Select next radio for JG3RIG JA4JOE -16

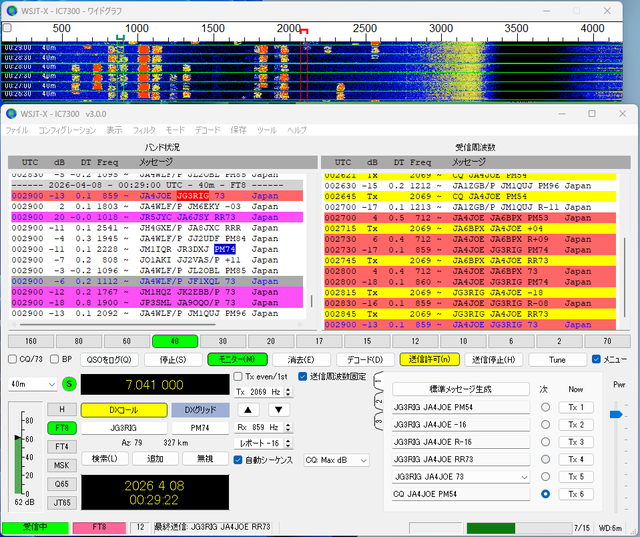(545, 424)
